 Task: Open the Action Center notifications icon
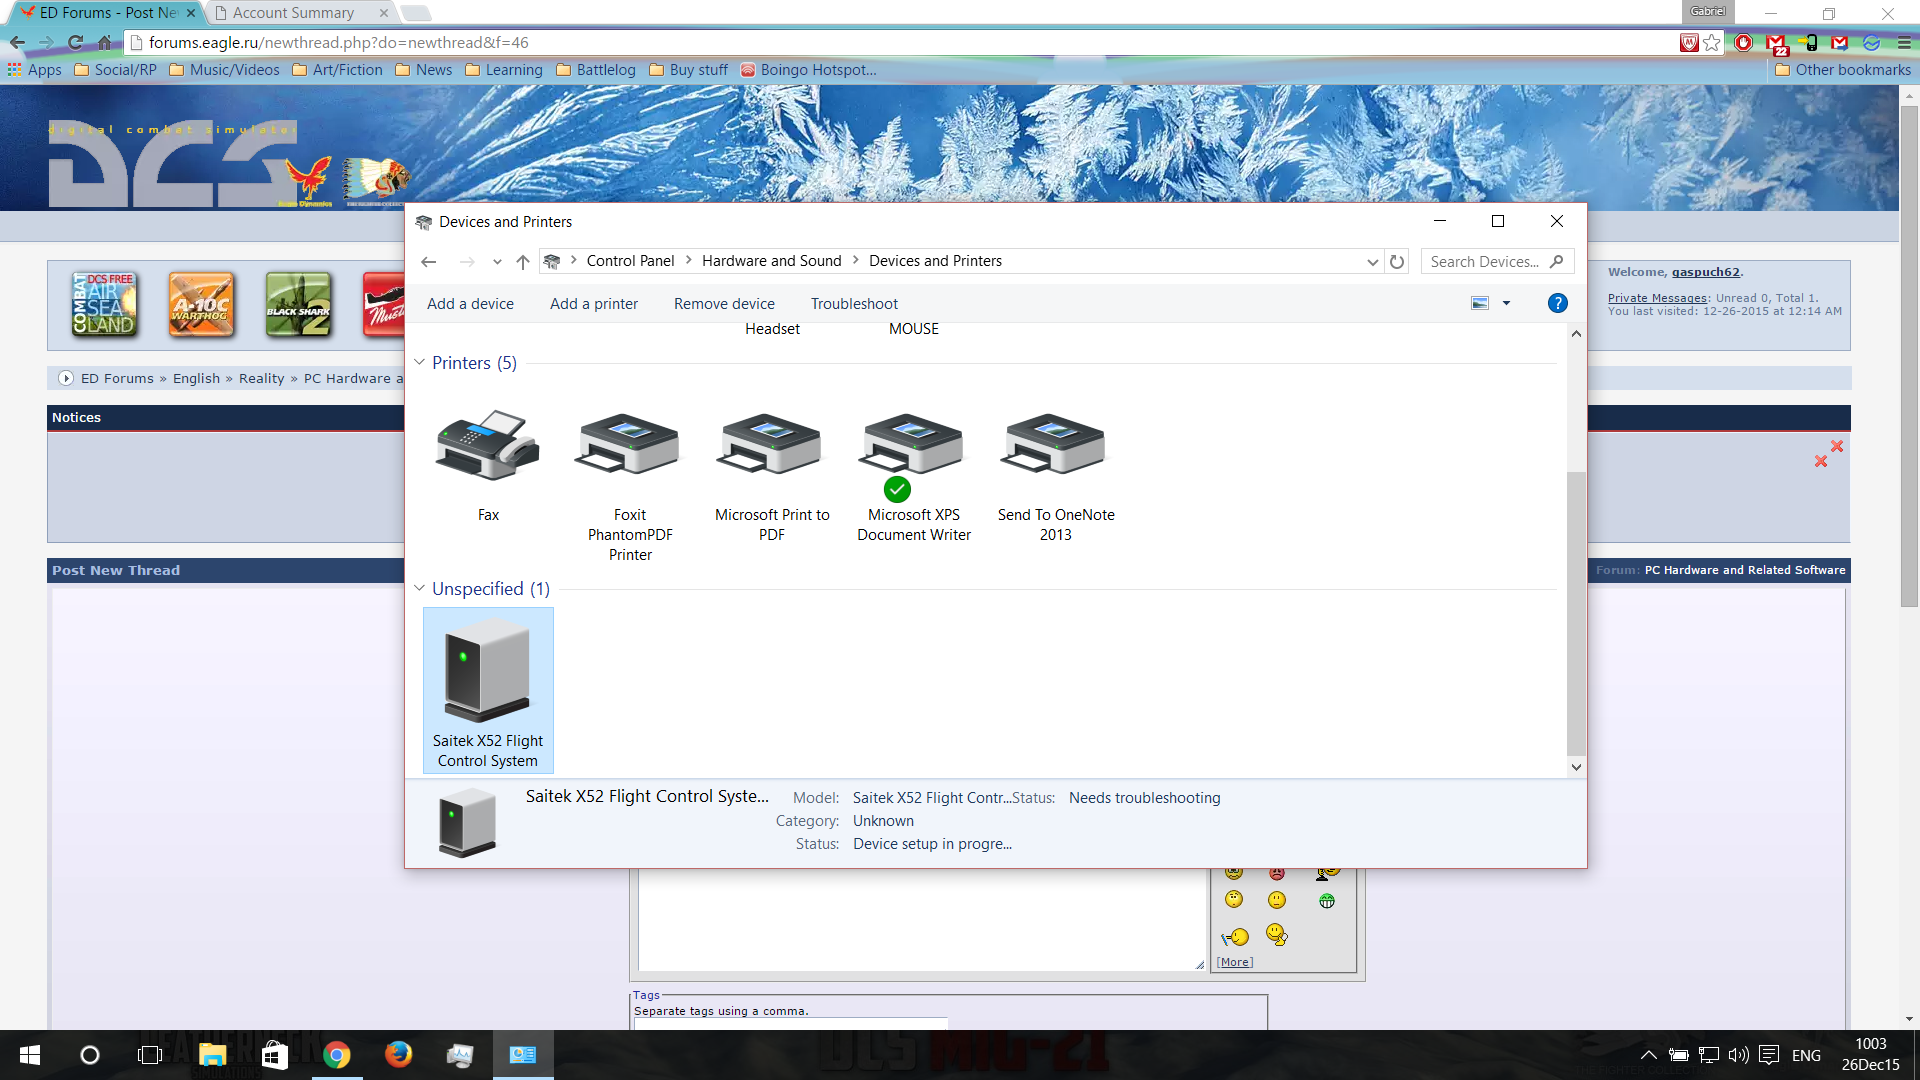(x=1769, y=1055)
